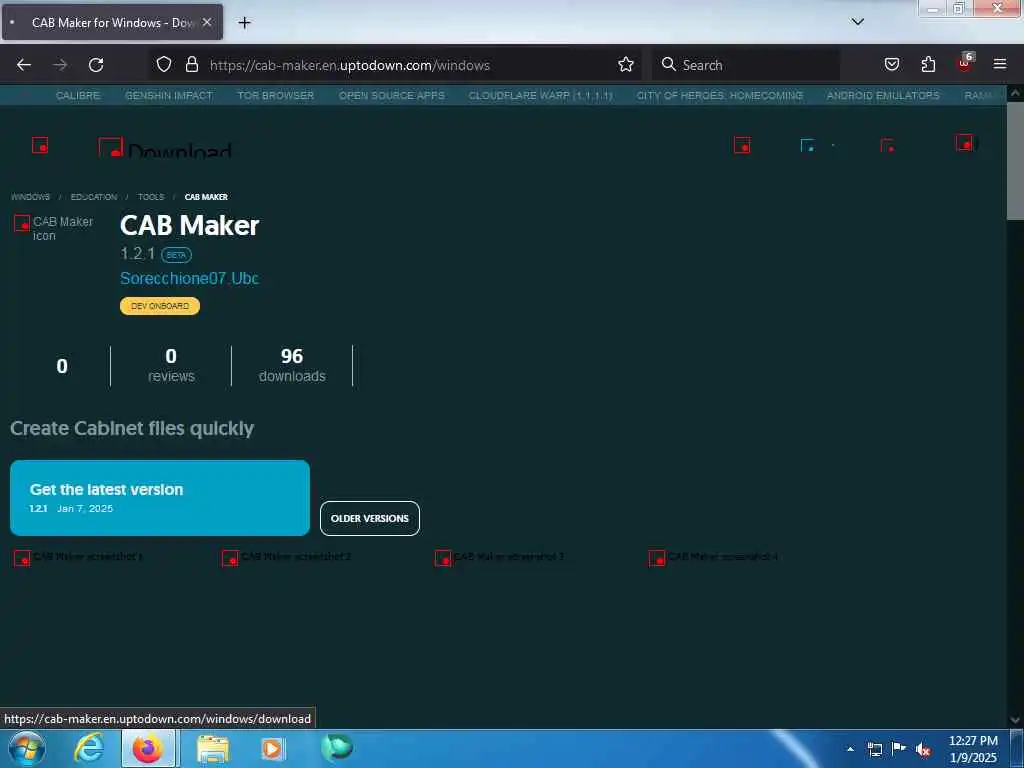Click the EDUCATION breadcrumb
This screenshot has width=1024, height=768.
[x=94, y=197]
